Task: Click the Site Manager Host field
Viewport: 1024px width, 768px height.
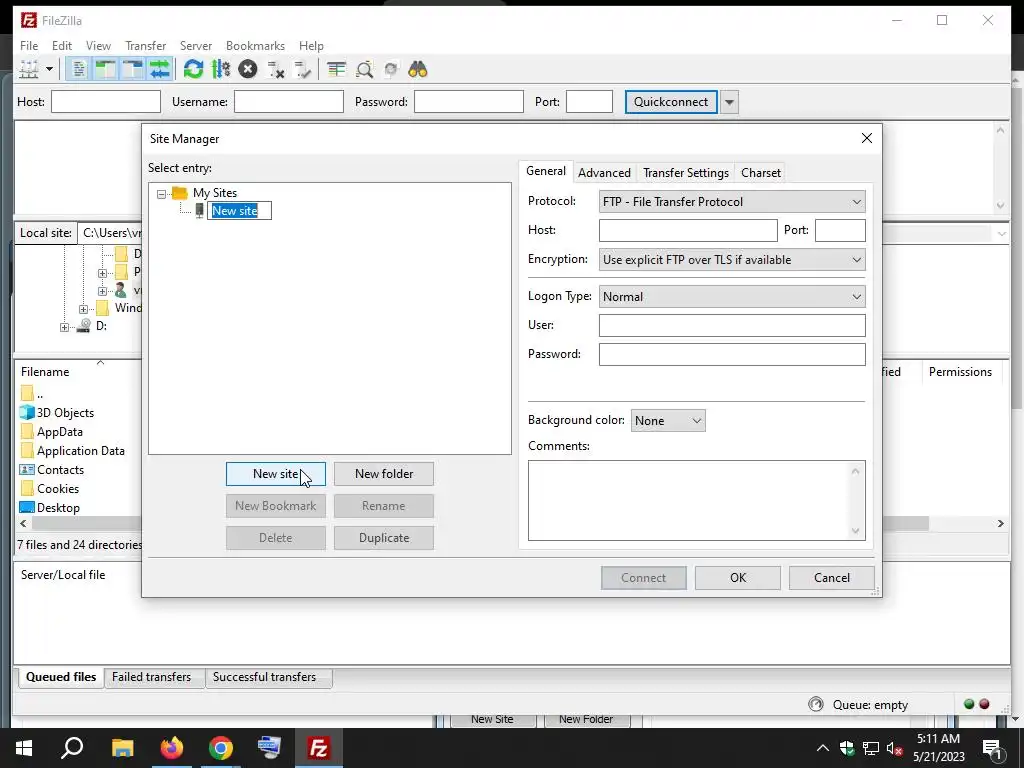Action: [688, 231]
